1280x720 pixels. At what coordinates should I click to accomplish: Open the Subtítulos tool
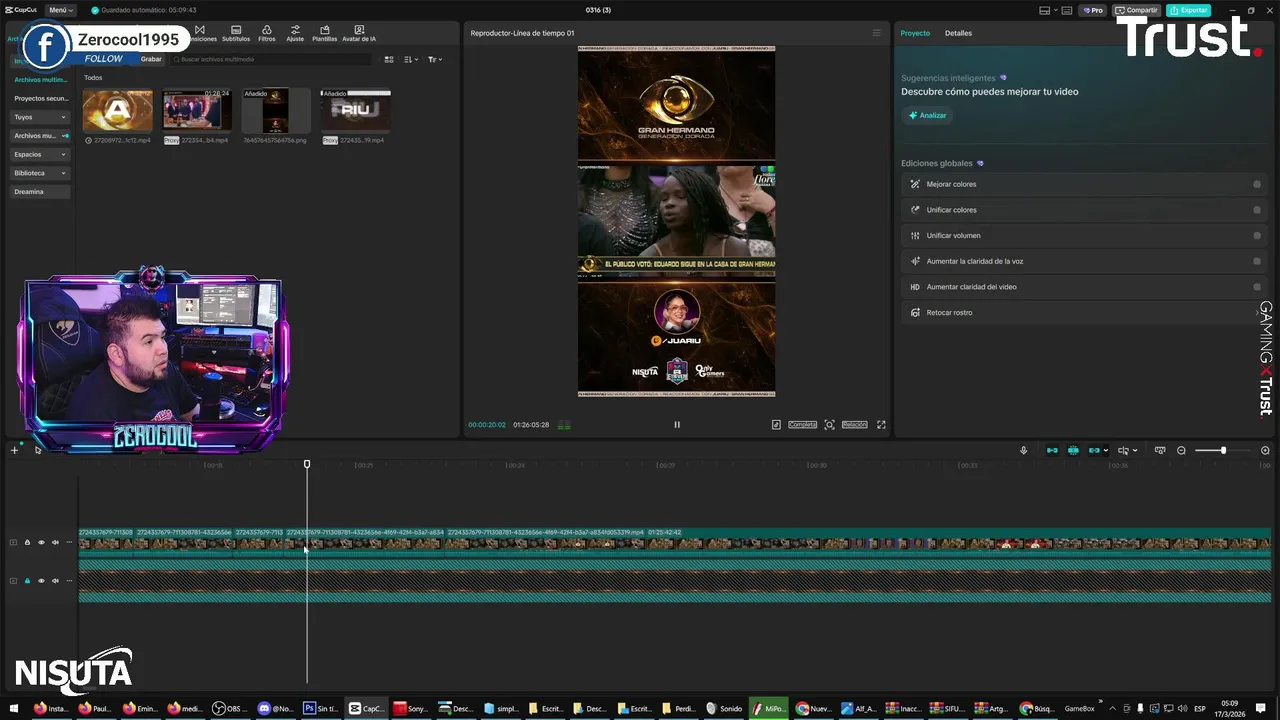click(x=236, y=34)
